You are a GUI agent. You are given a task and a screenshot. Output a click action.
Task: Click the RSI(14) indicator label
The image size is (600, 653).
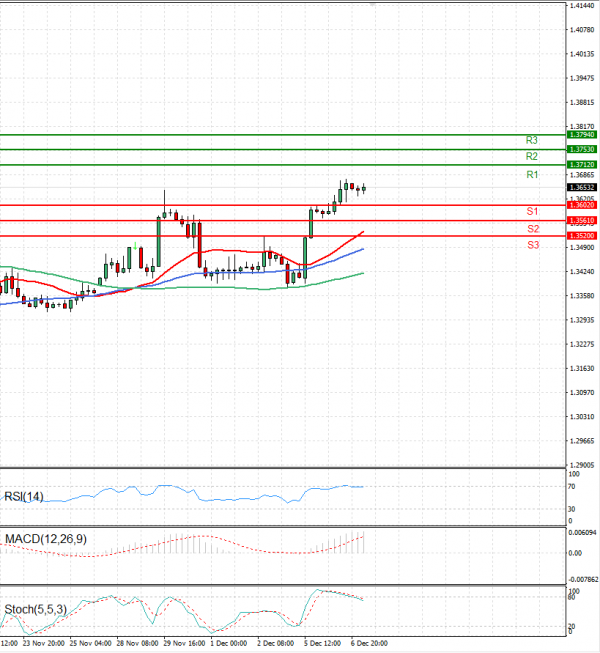[x=24, y=496]
